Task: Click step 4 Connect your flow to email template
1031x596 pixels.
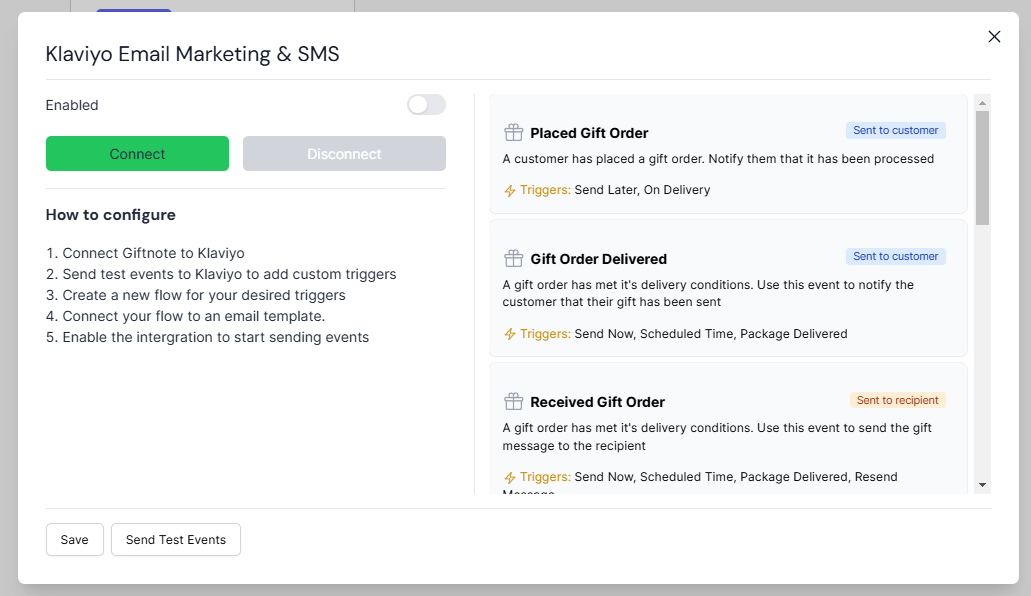Action: coord(185,316)
